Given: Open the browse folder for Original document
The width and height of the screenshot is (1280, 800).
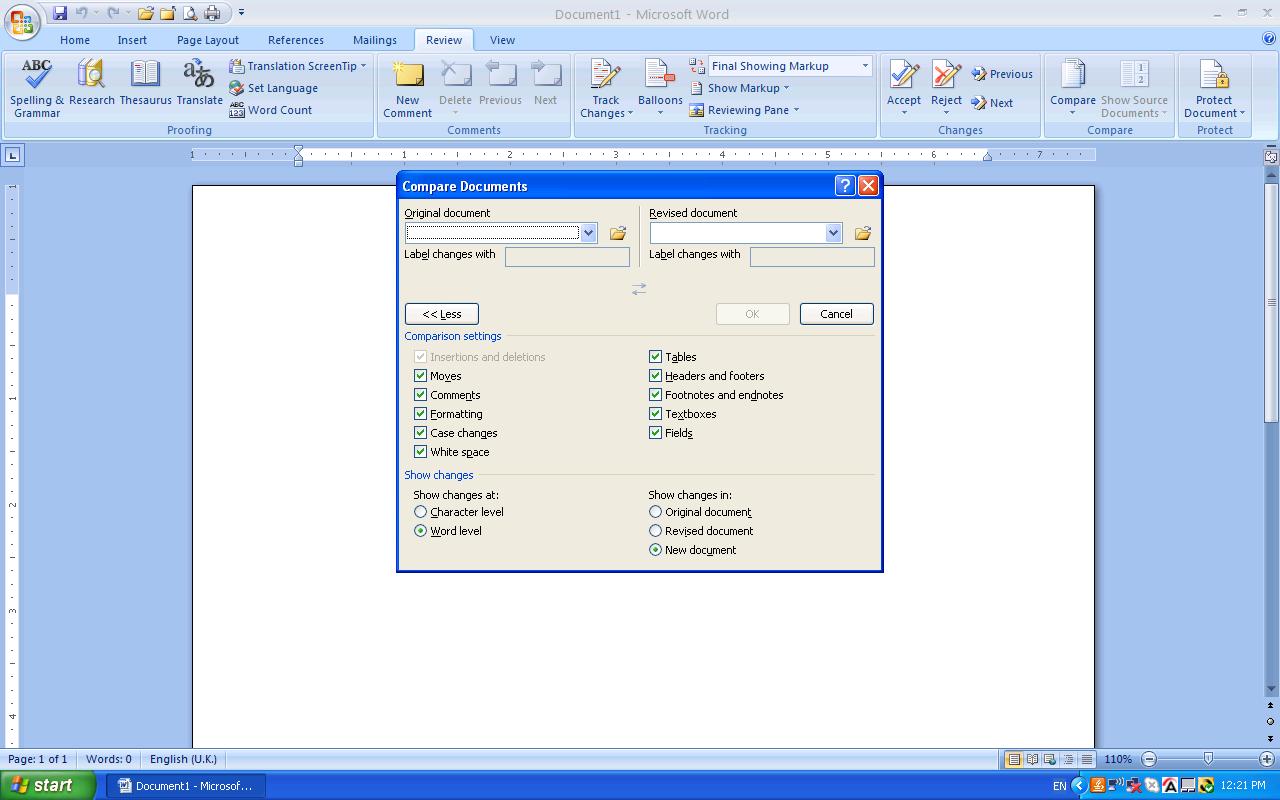Looking at the screenshot, I should point(617,233).
